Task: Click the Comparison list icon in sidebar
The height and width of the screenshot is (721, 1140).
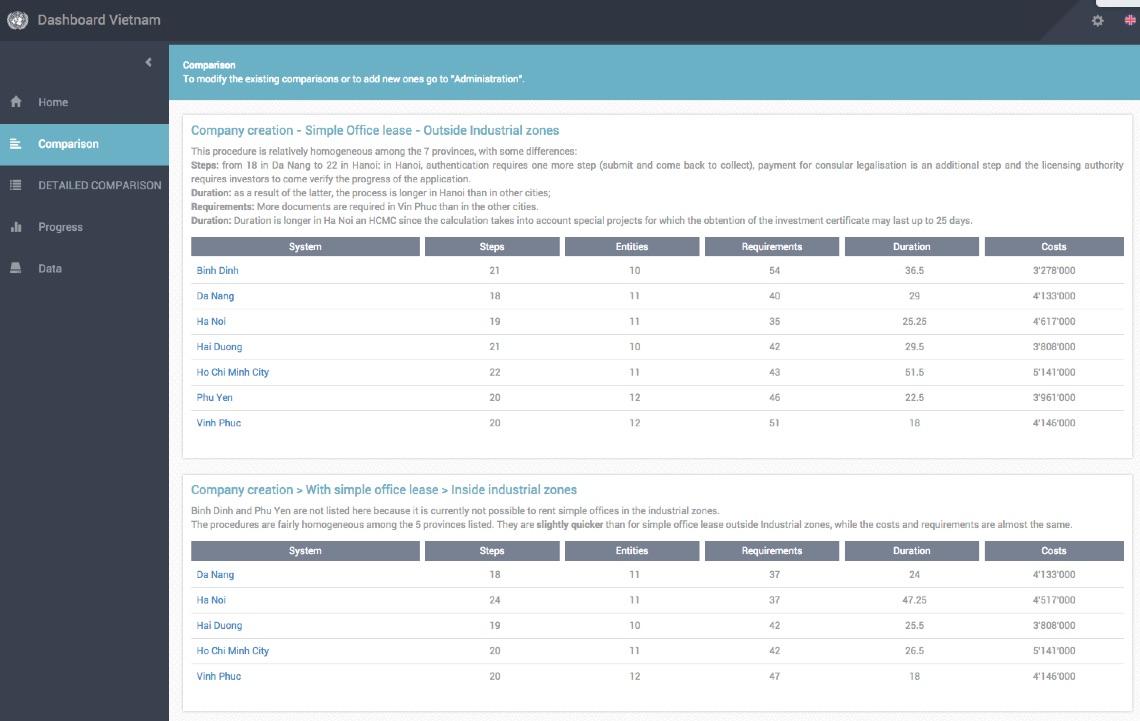Action: point(16,144)
